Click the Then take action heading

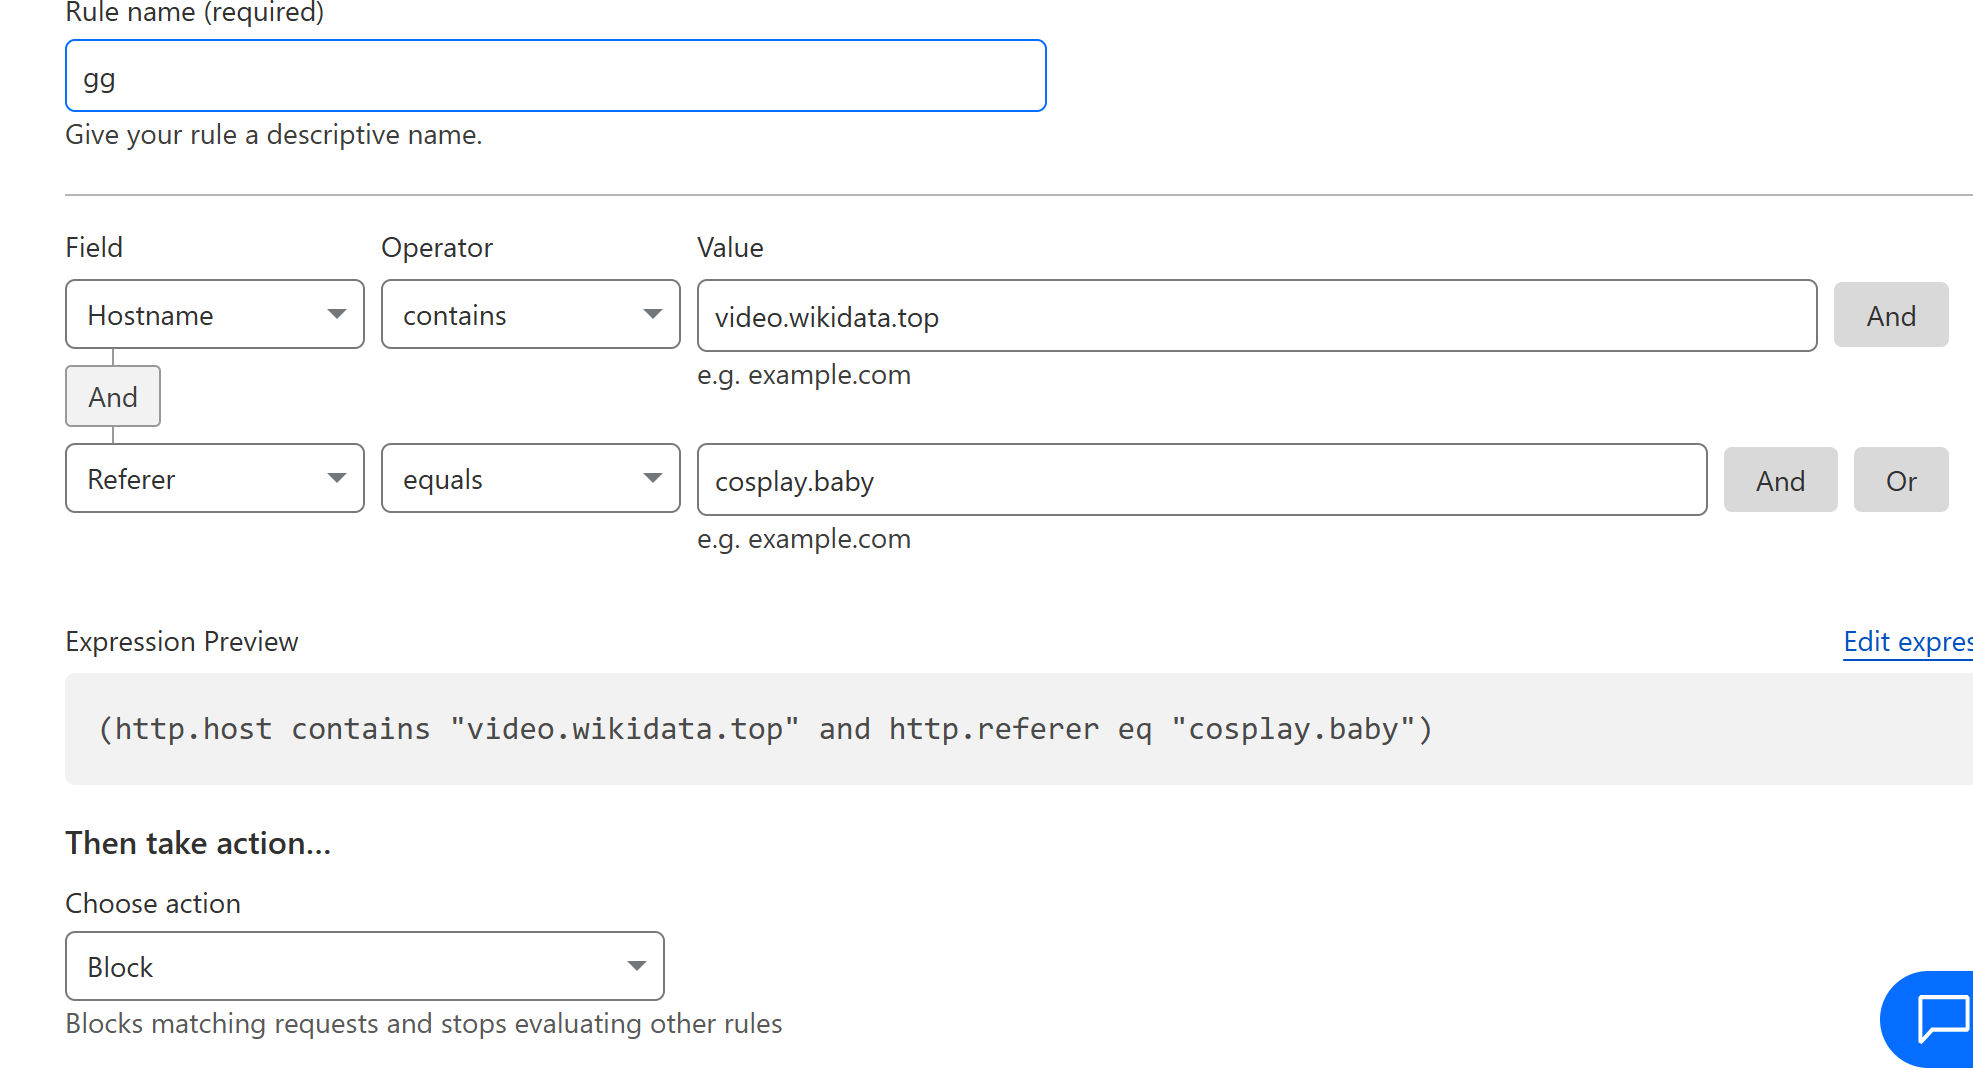(x=198, y=843)
